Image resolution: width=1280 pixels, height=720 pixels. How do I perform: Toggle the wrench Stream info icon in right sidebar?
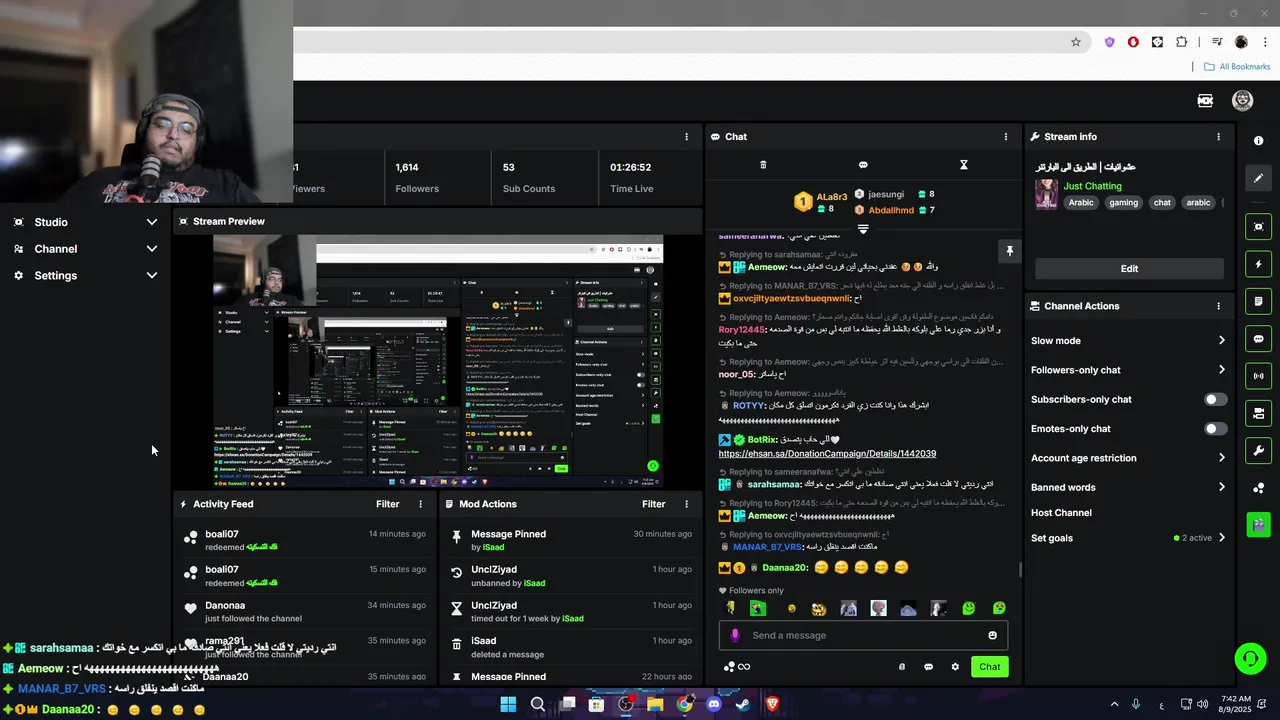(x=1259, y=450)
